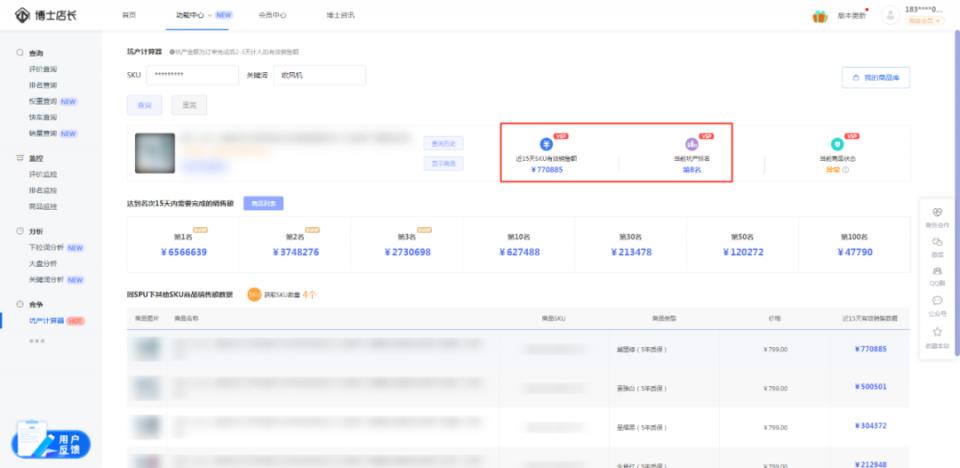The image size is (960, 468).
Task: Click the ¥6566639 rank 1 value
Action: pos(184,252)
